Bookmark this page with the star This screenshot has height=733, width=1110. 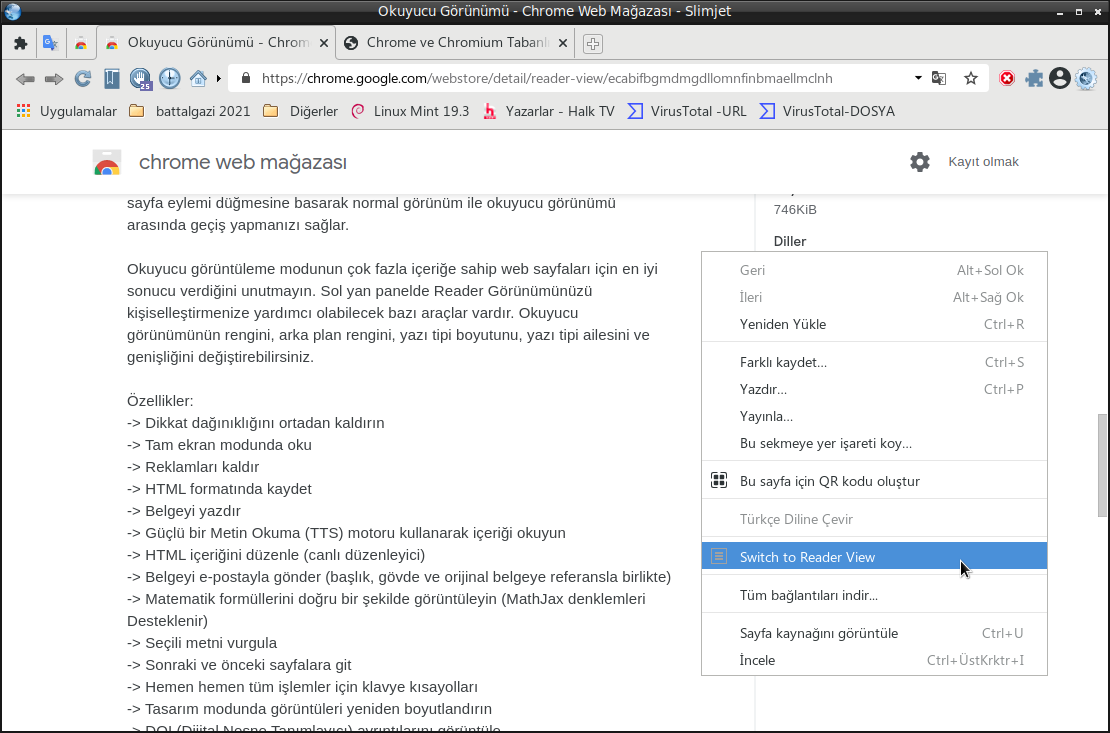click(x=971, y=79)
